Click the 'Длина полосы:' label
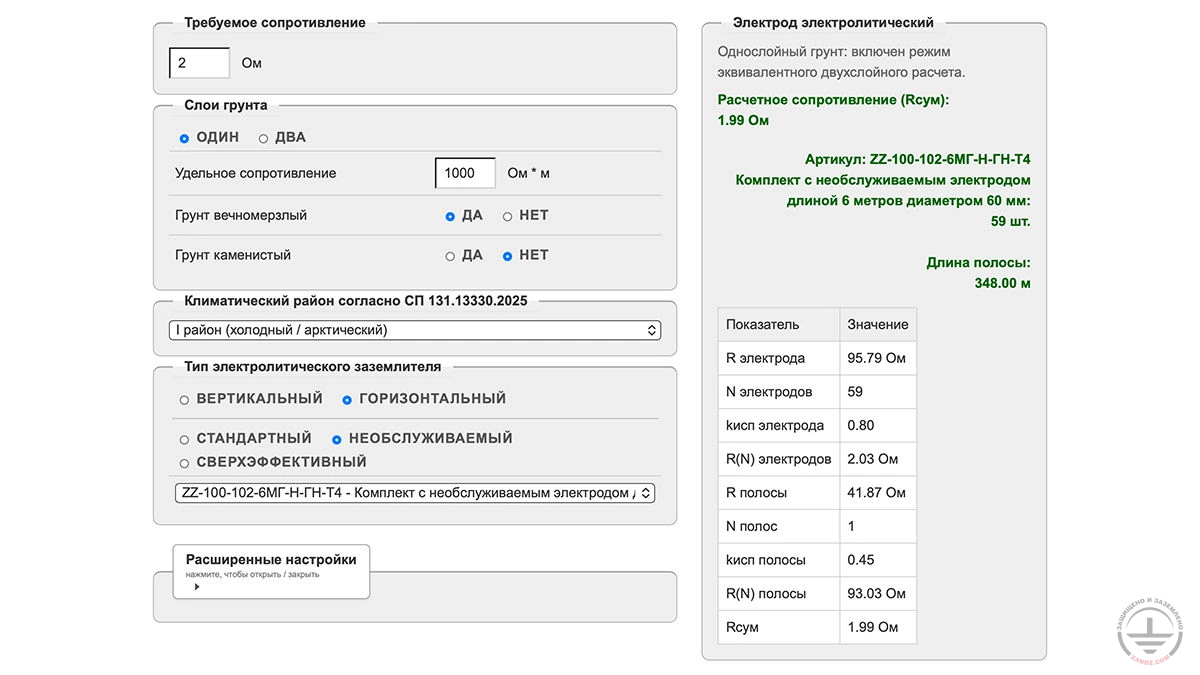This screenshot has height=675, width=1200. pos(978,263)
